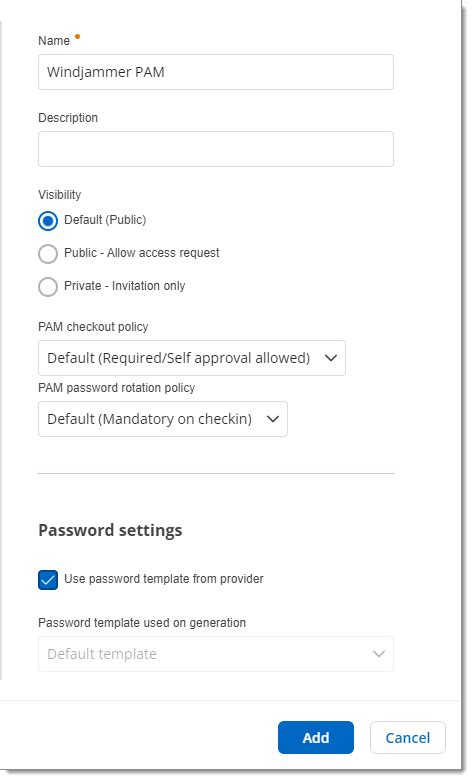The height and width of the screenshot is (780, 472).
Task: Open the Default template dropdown
Action: [x=216, y=654]
